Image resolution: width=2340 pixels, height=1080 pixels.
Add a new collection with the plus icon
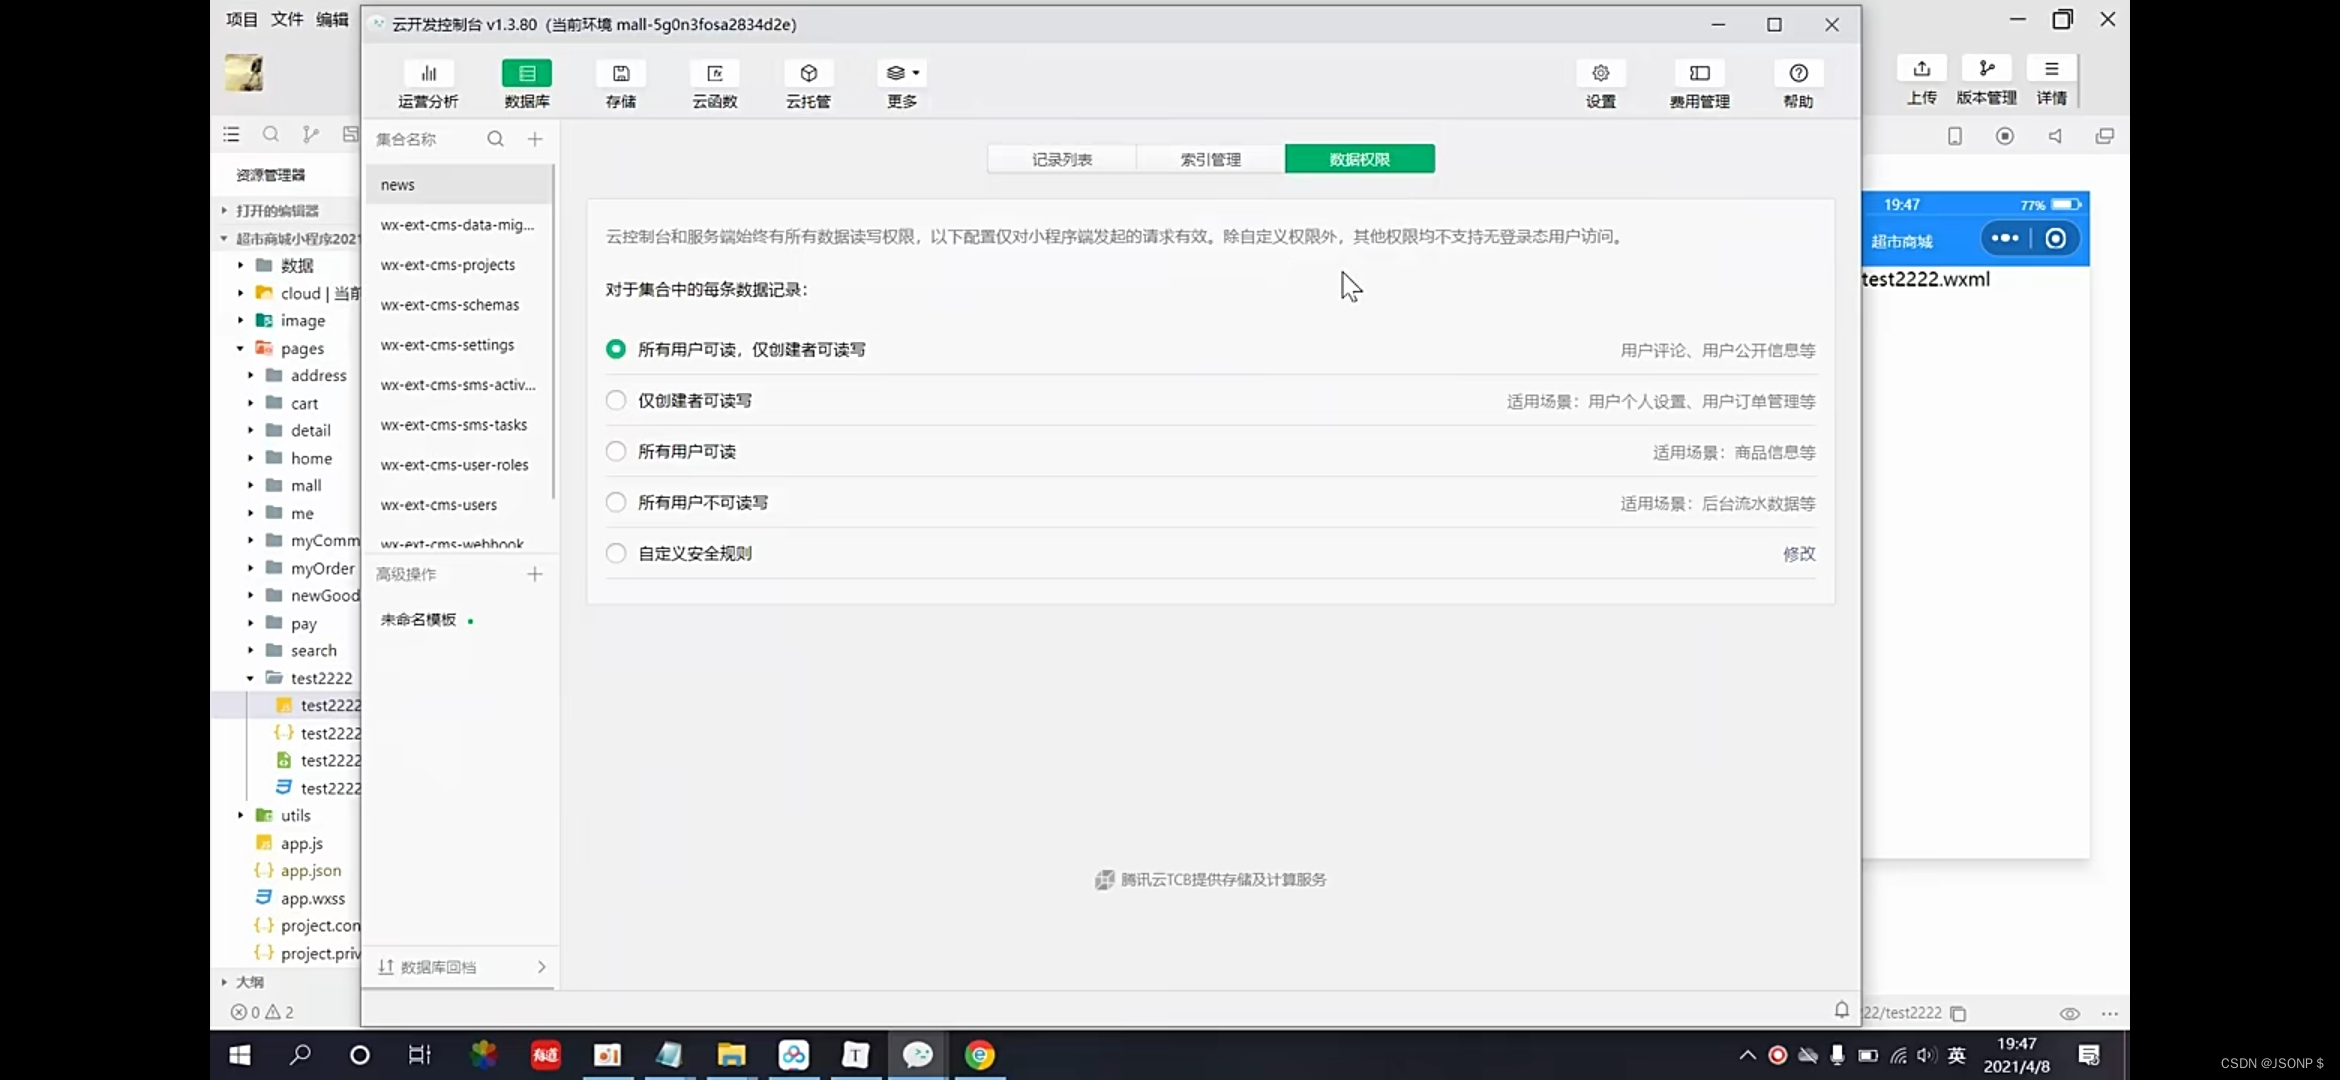click(x=535, y=139)
